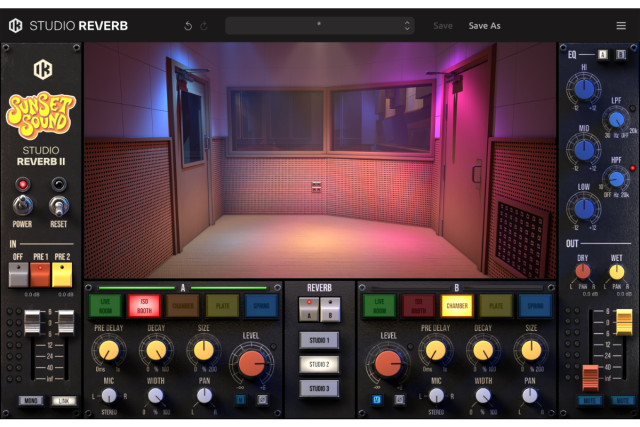This screenshot has height=427, width=640.
Task: Select the PRE 2 input button
Action: pos(62,274)
